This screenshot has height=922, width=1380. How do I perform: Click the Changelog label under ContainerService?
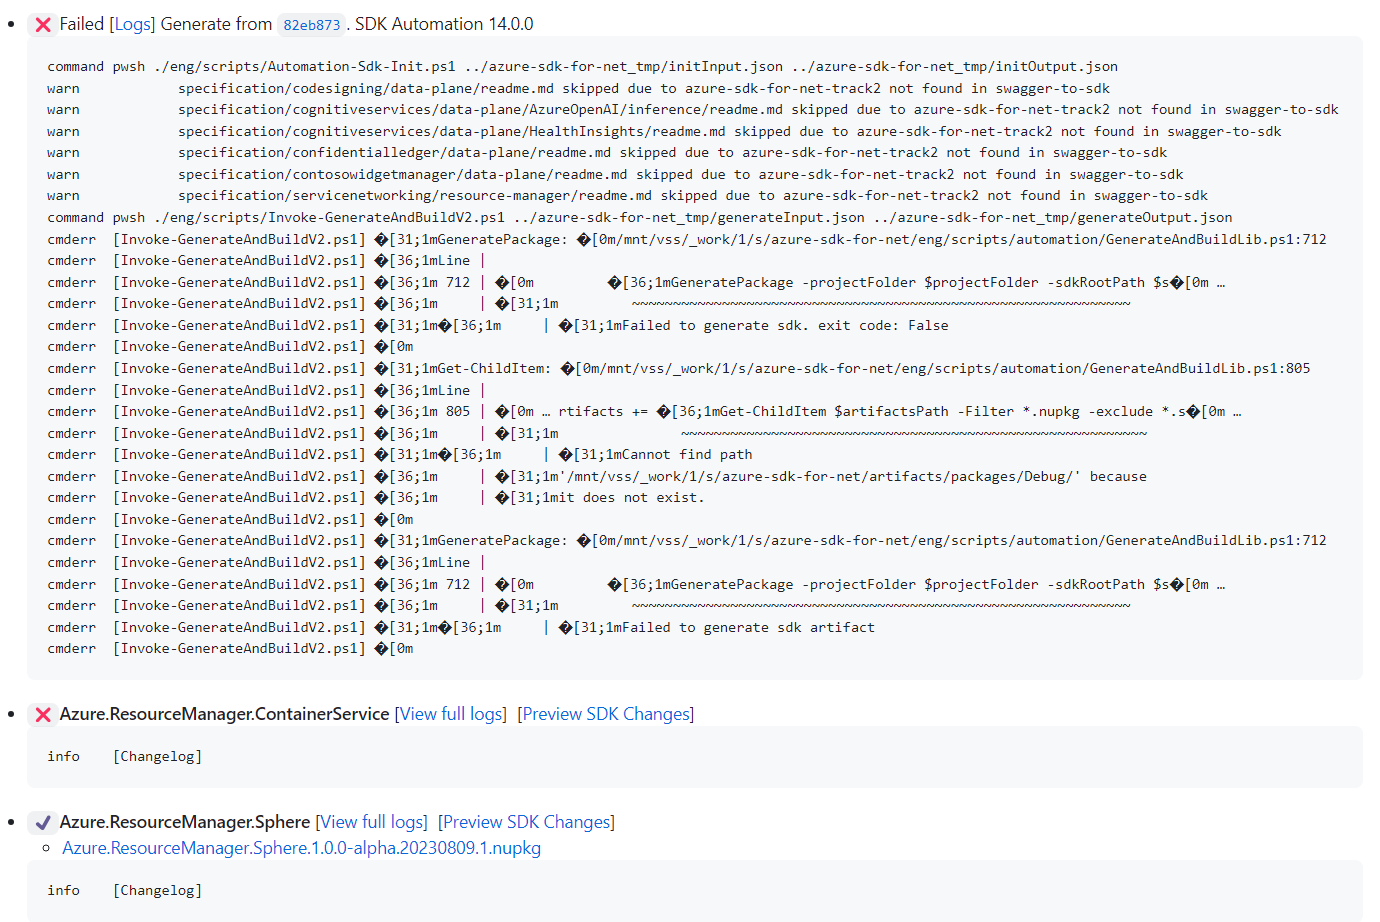[x=157, y=756]
